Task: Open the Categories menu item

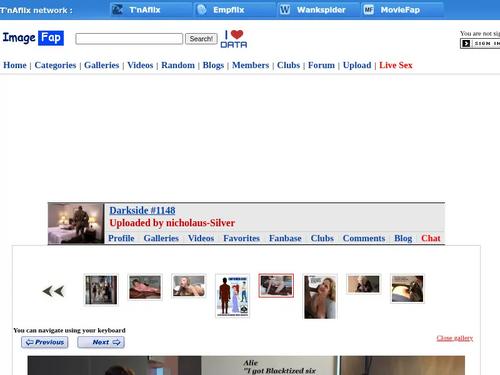Action: (55, 65)
